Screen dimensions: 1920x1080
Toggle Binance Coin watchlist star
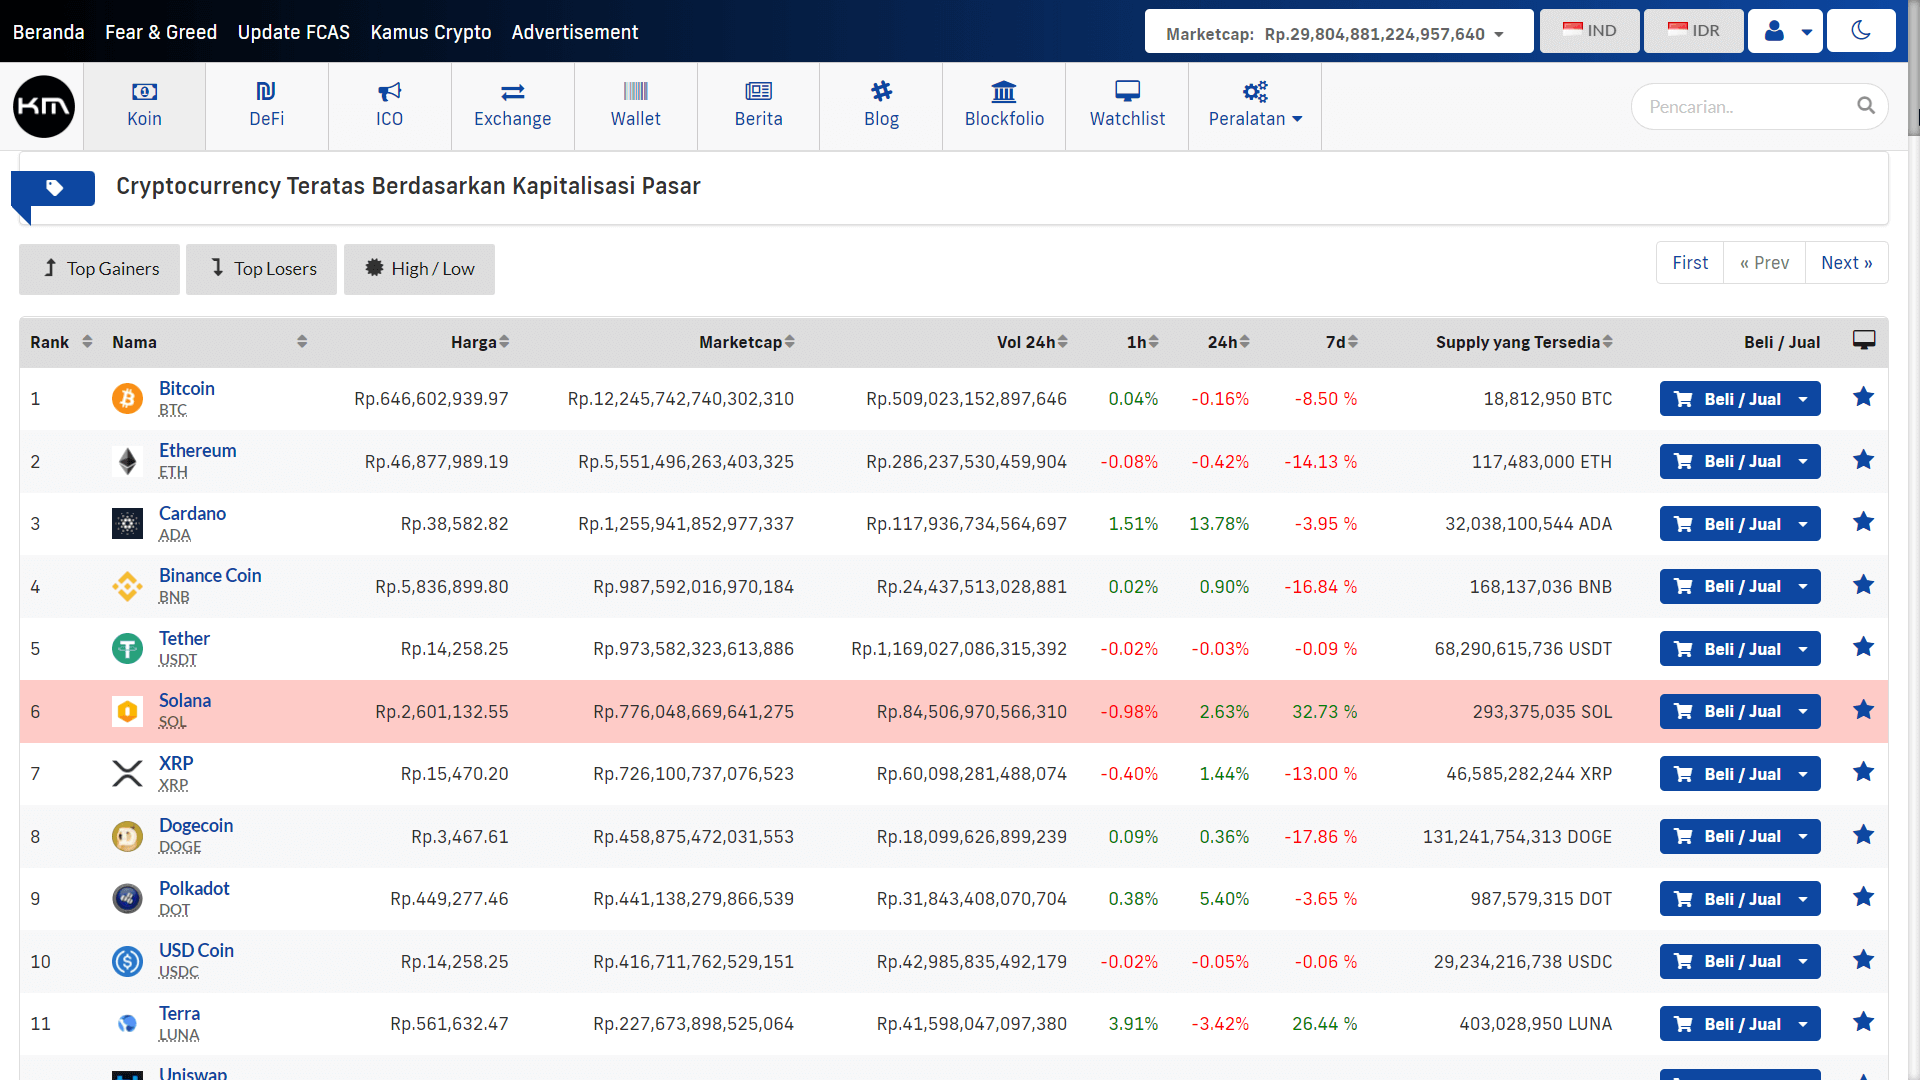click(x=1863, y=585)
